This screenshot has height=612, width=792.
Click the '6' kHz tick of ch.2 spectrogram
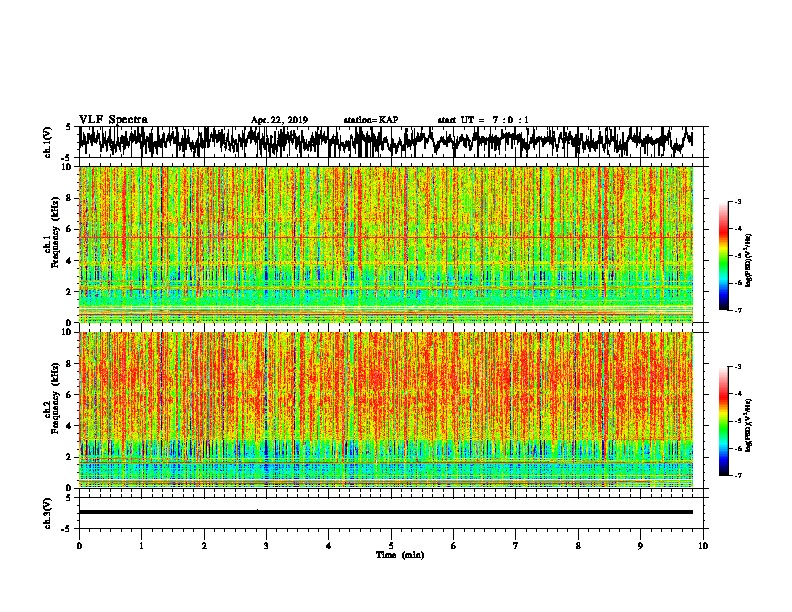pyautogui.click(x=71, y=394)
